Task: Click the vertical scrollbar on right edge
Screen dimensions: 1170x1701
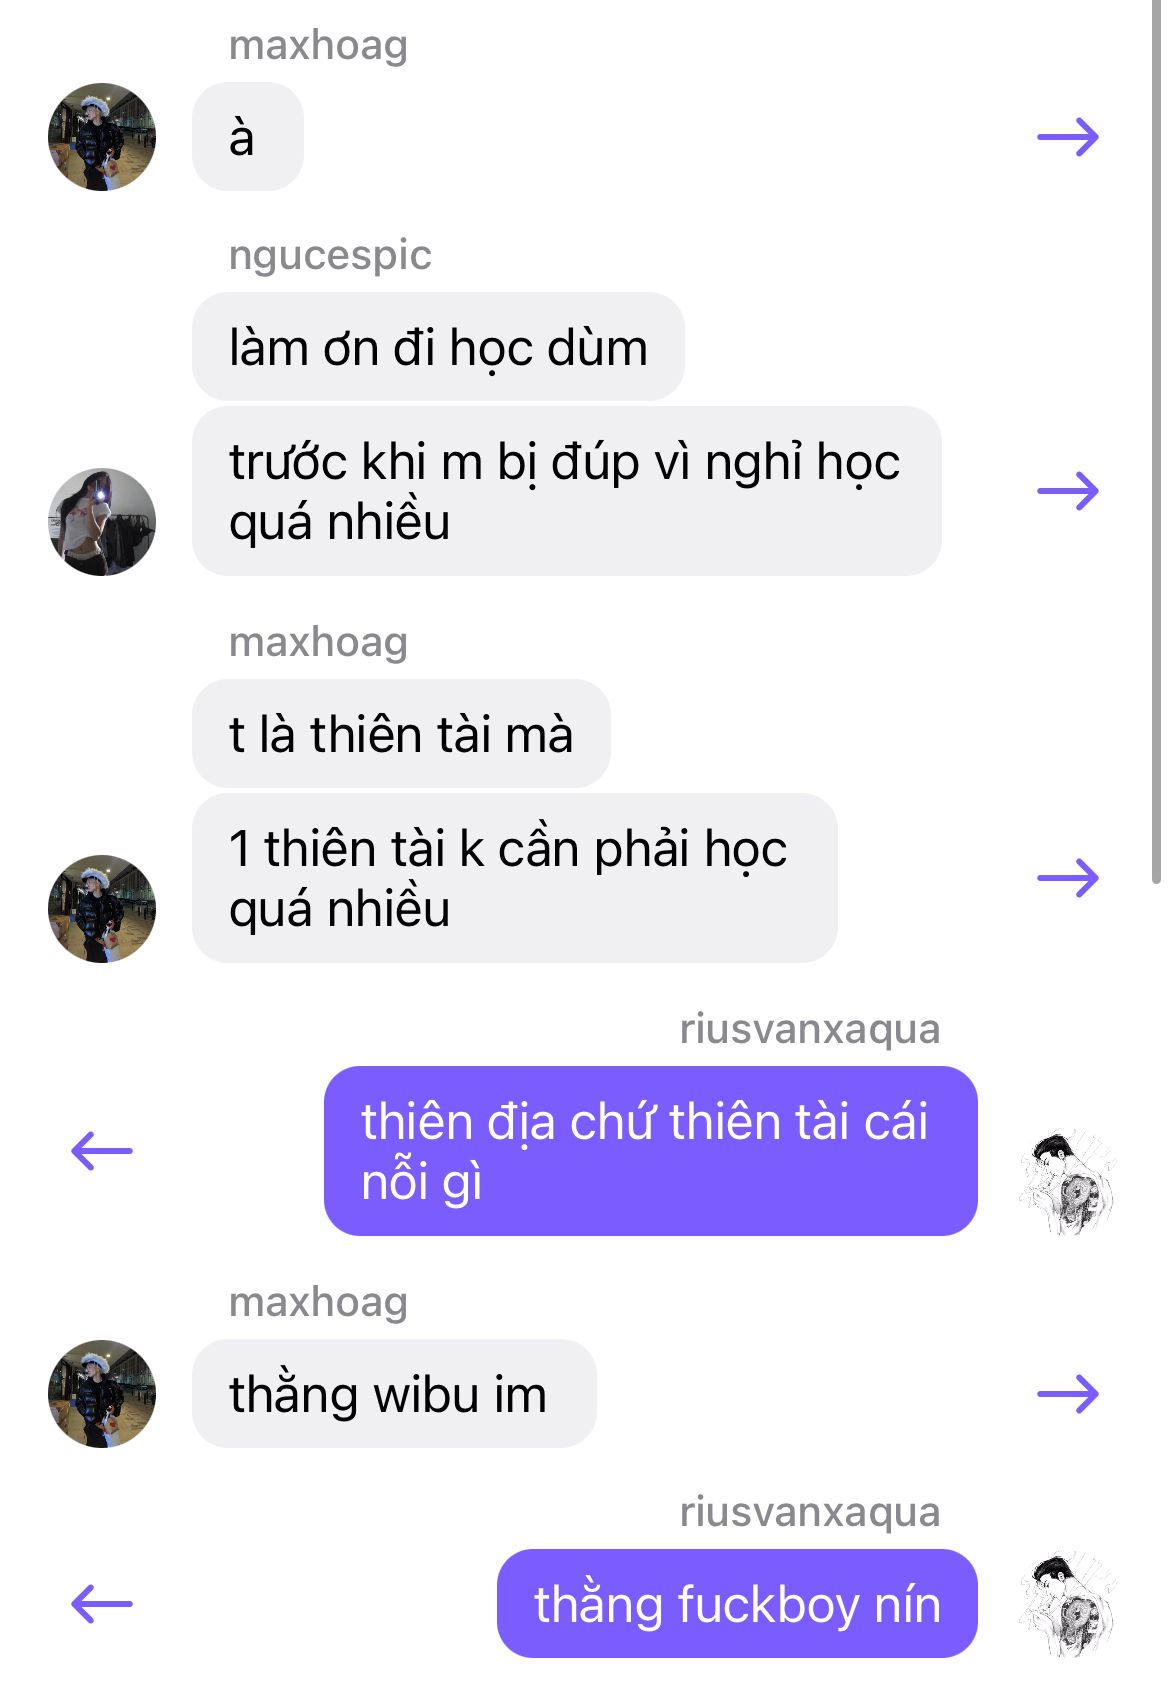Action: tap(1156, 441)
